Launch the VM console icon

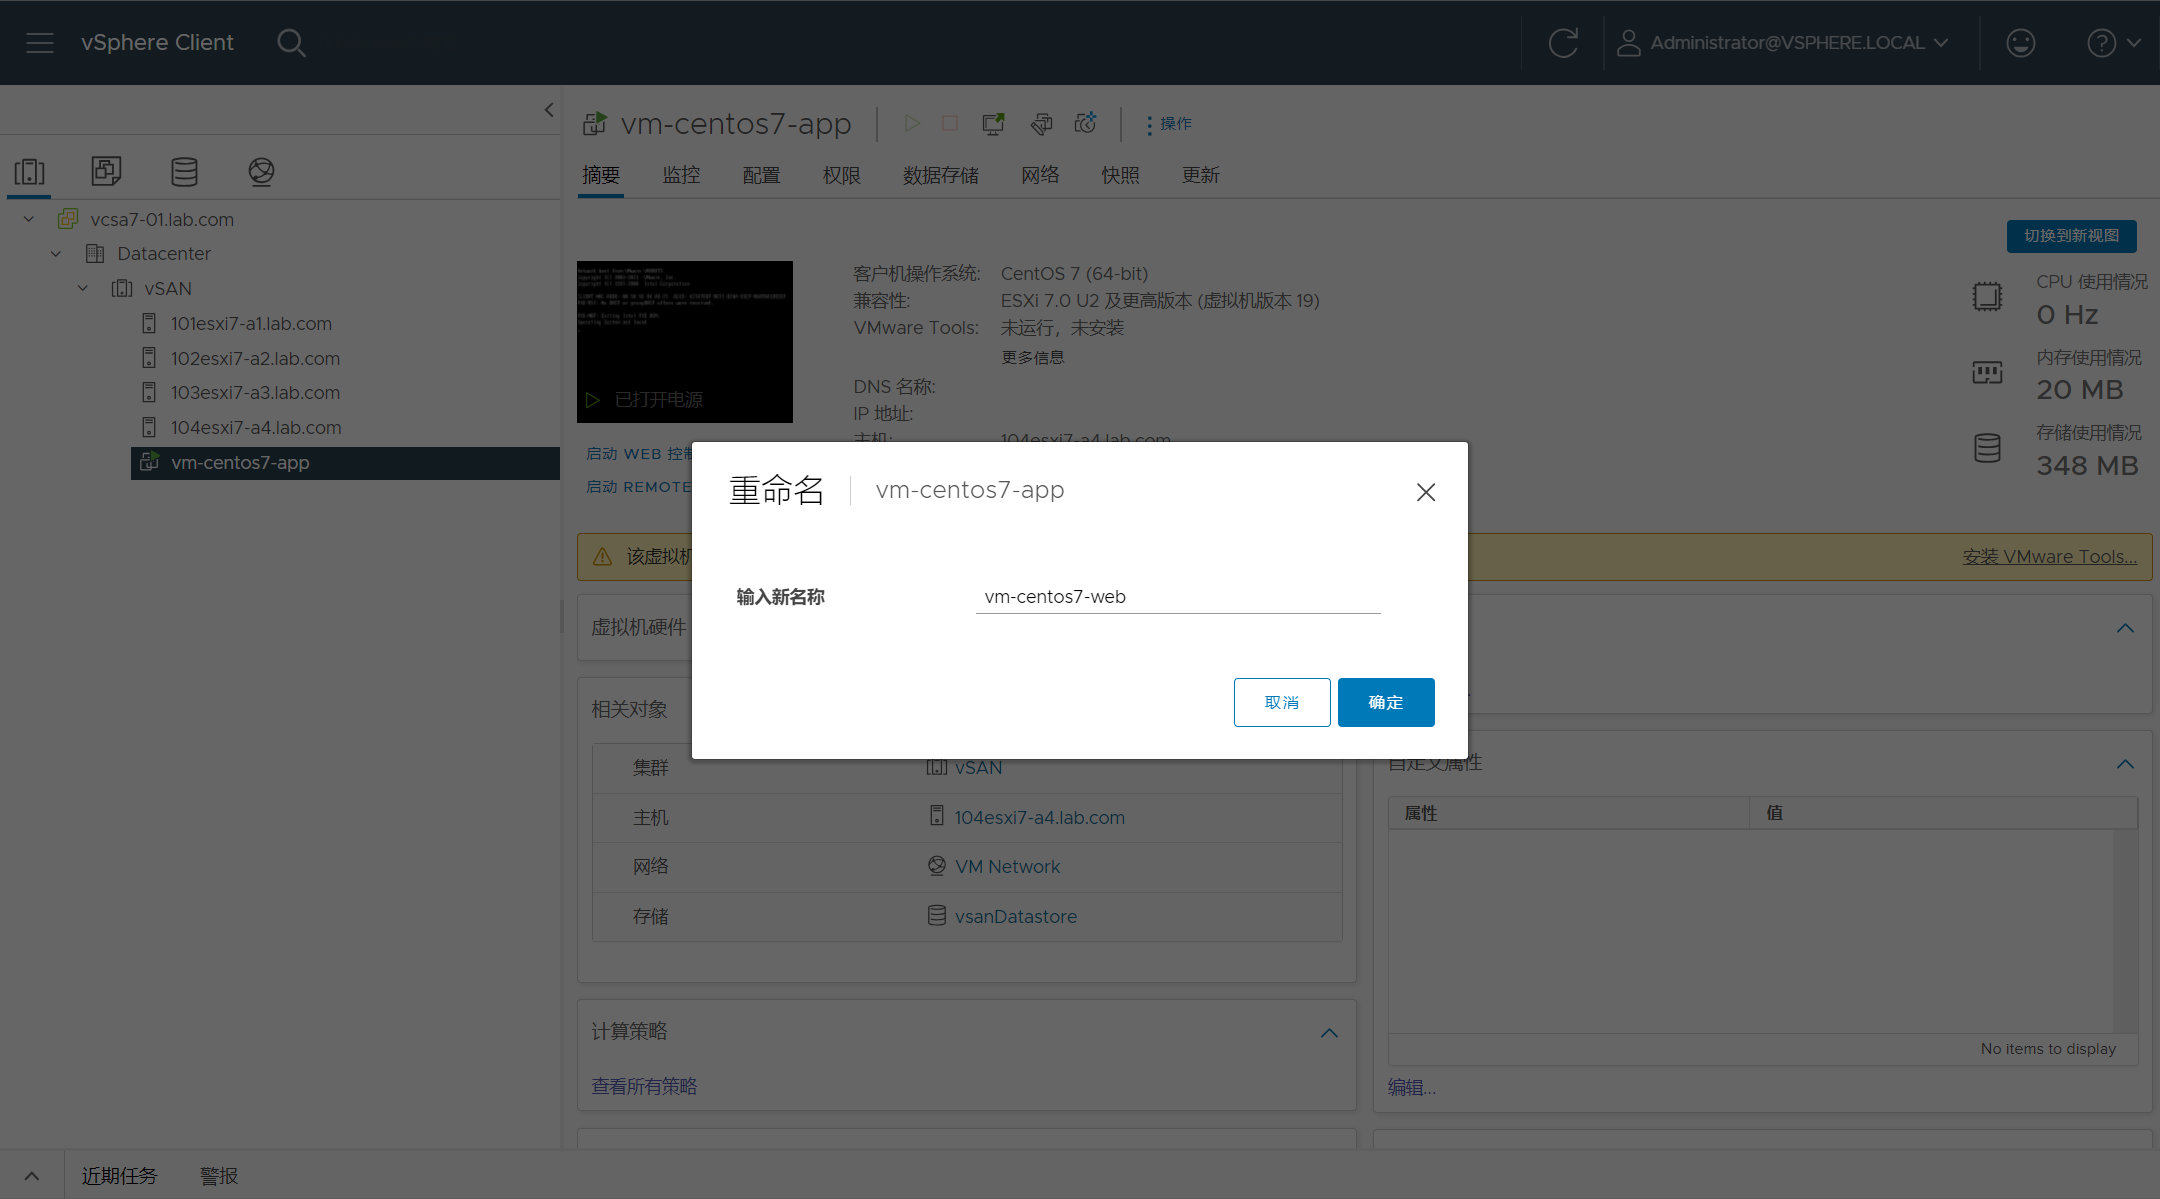click(993, 123)
